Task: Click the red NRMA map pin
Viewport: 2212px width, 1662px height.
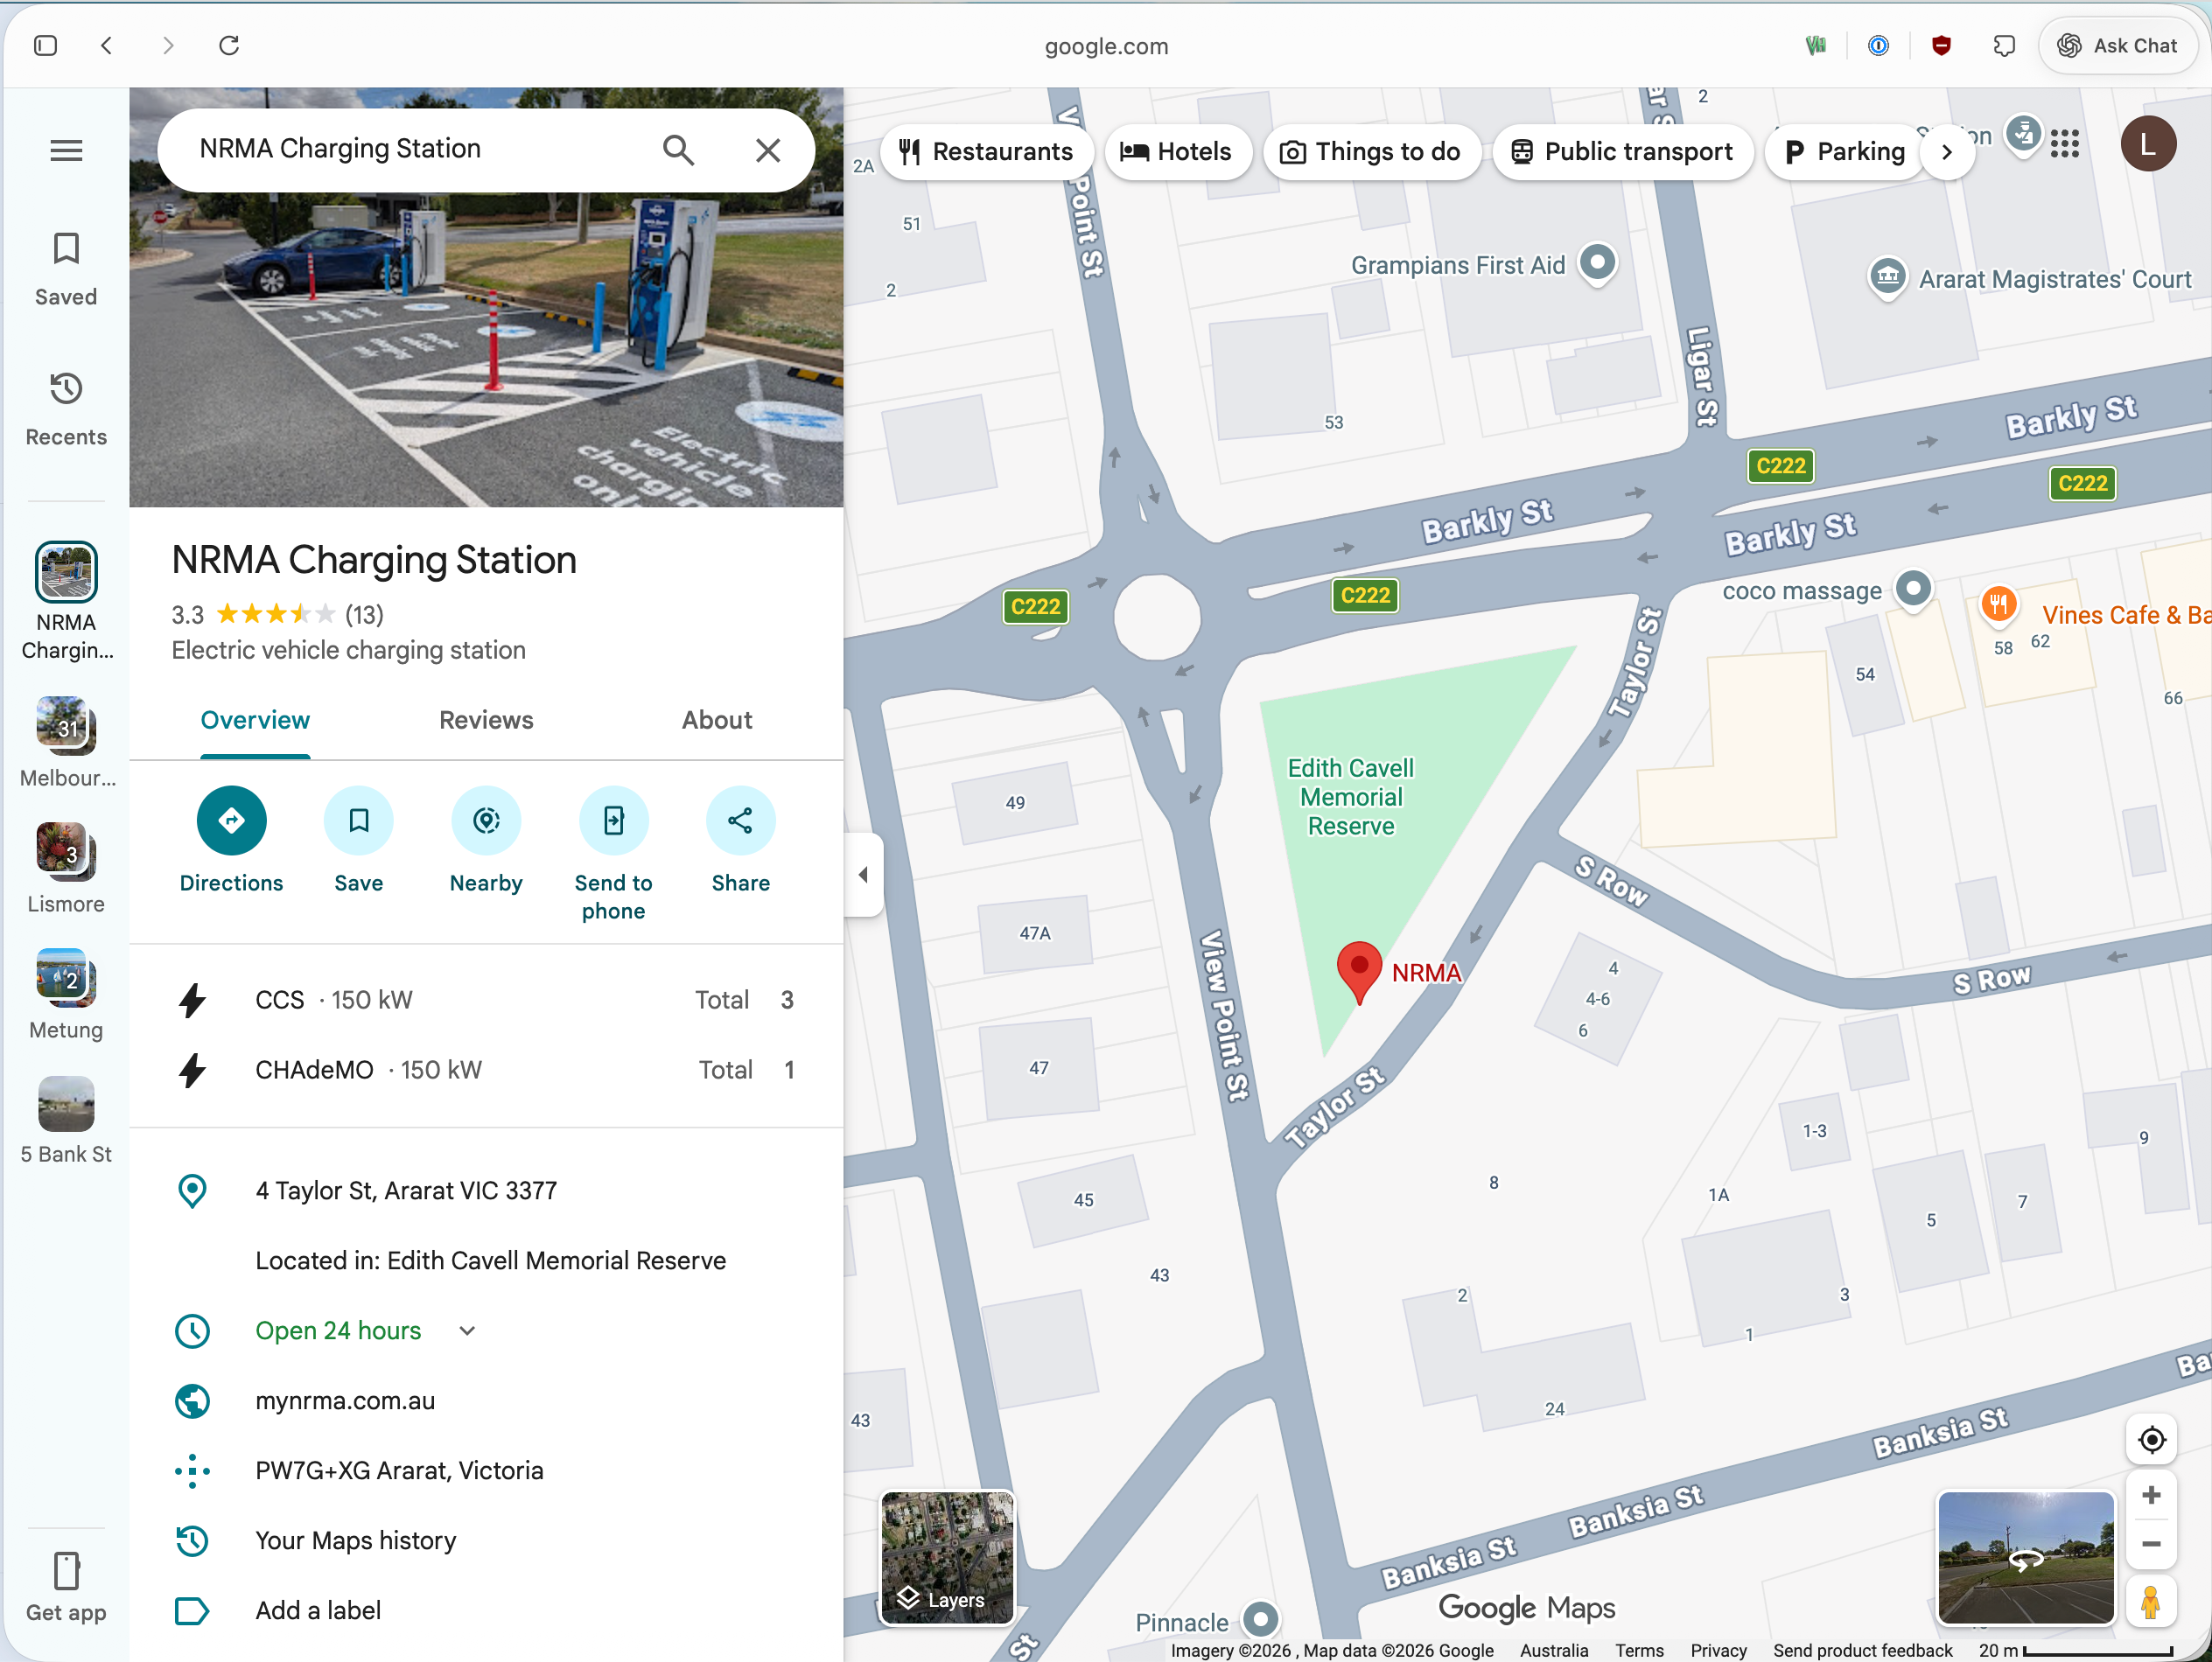Action: tap(1359, 972)
